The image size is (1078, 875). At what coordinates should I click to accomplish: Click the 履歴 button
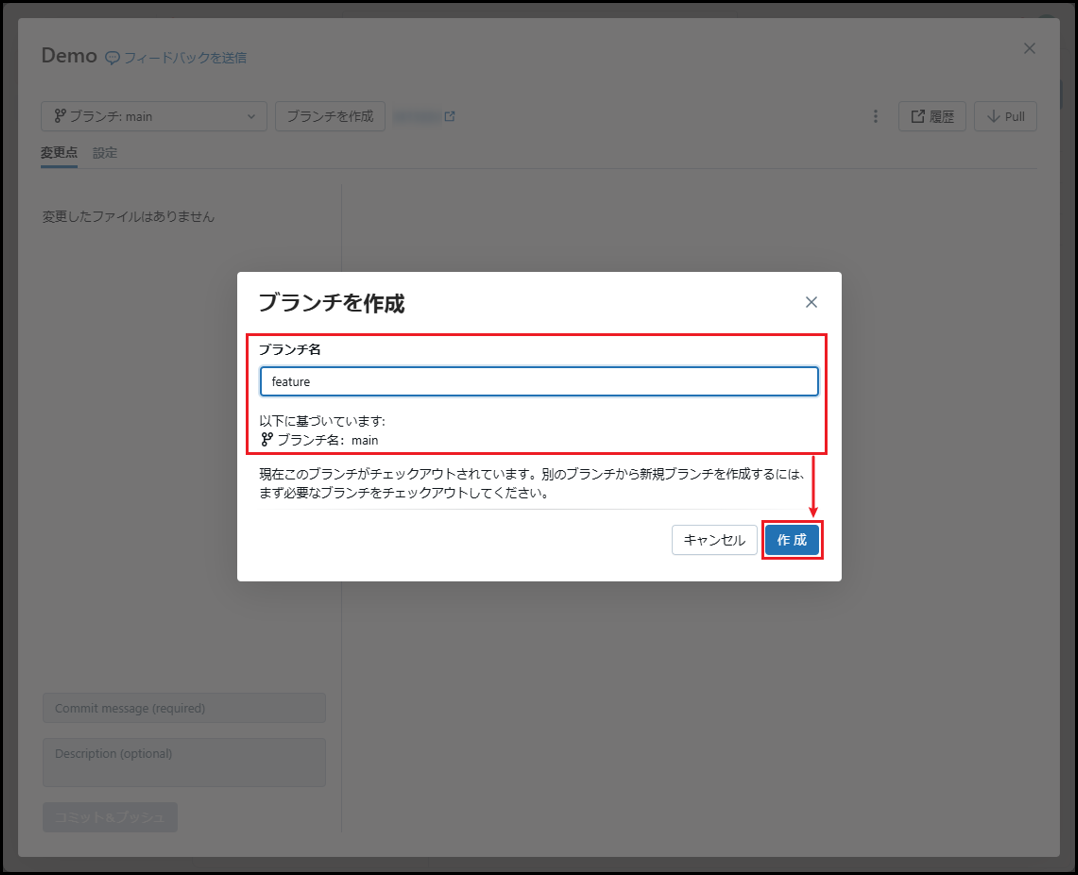coord(932,116)
